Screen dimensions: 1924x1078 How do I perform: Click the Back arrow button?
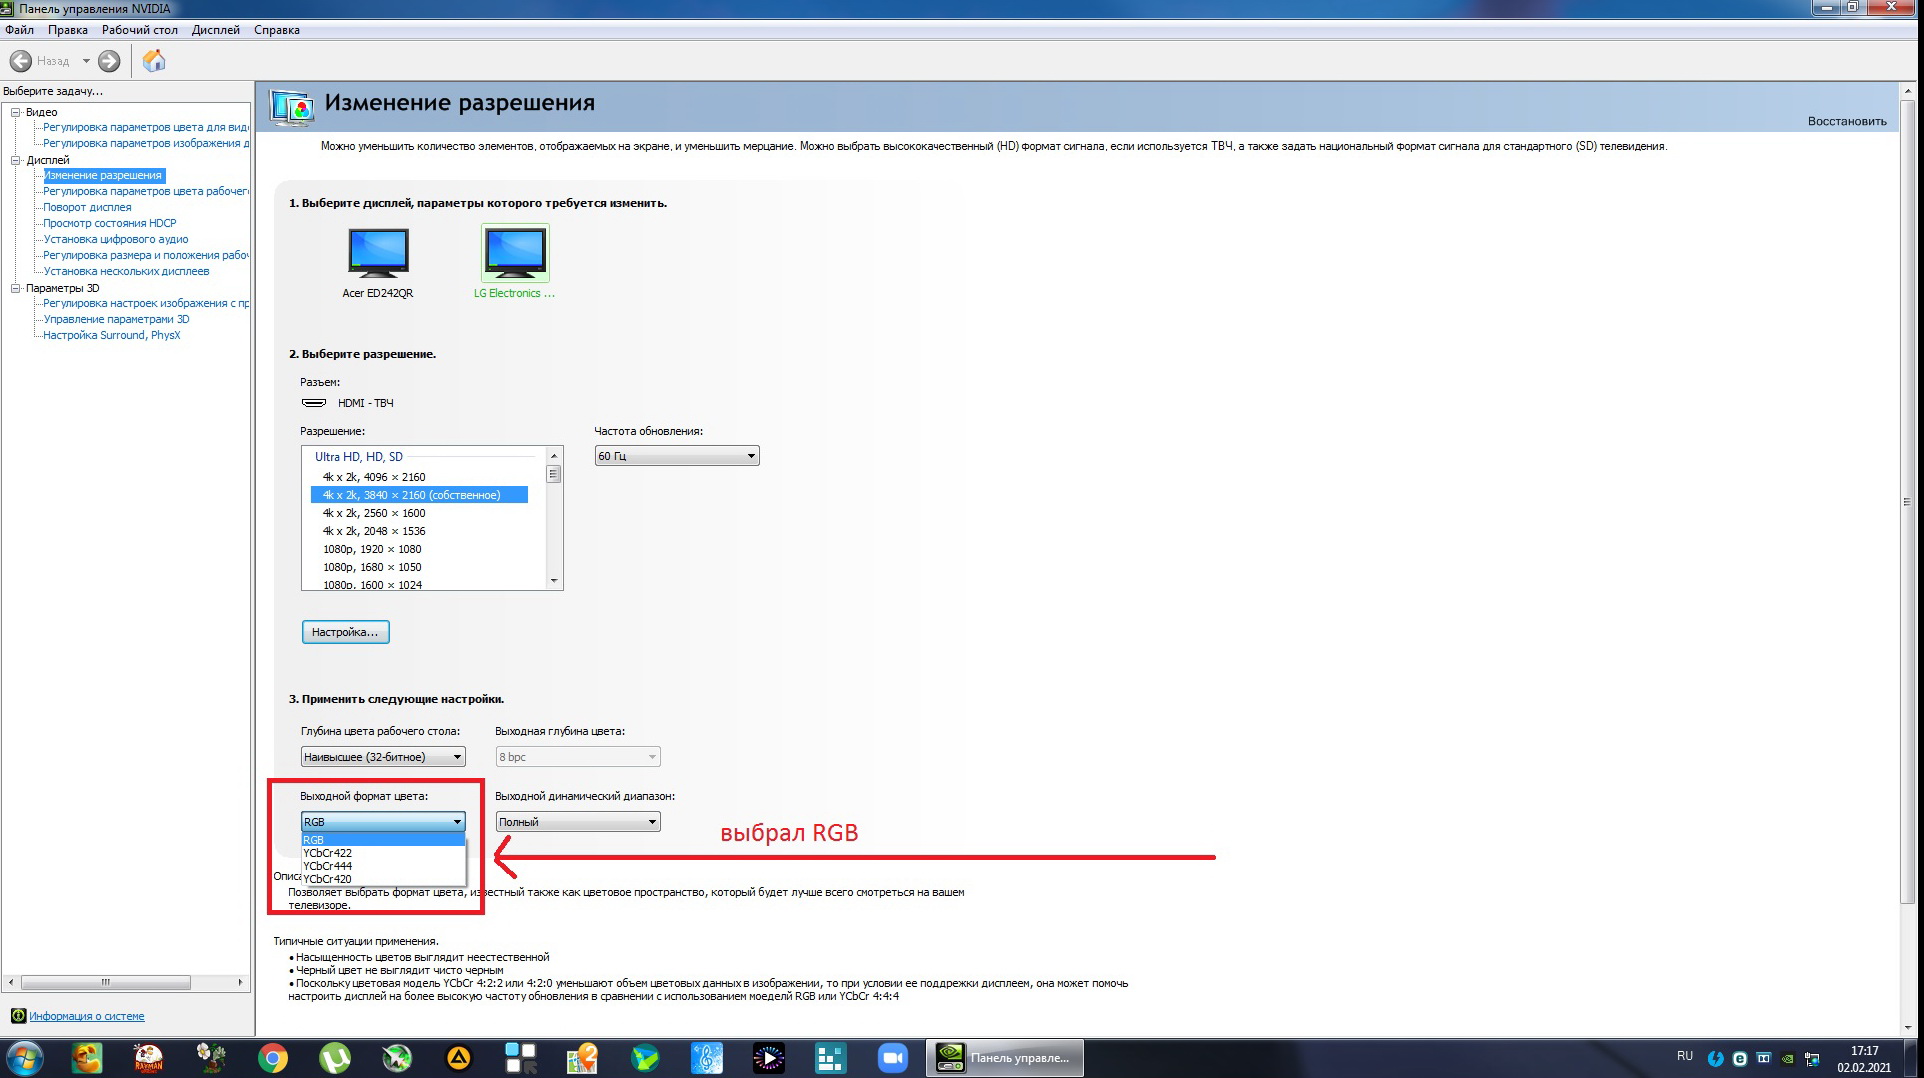21,61
